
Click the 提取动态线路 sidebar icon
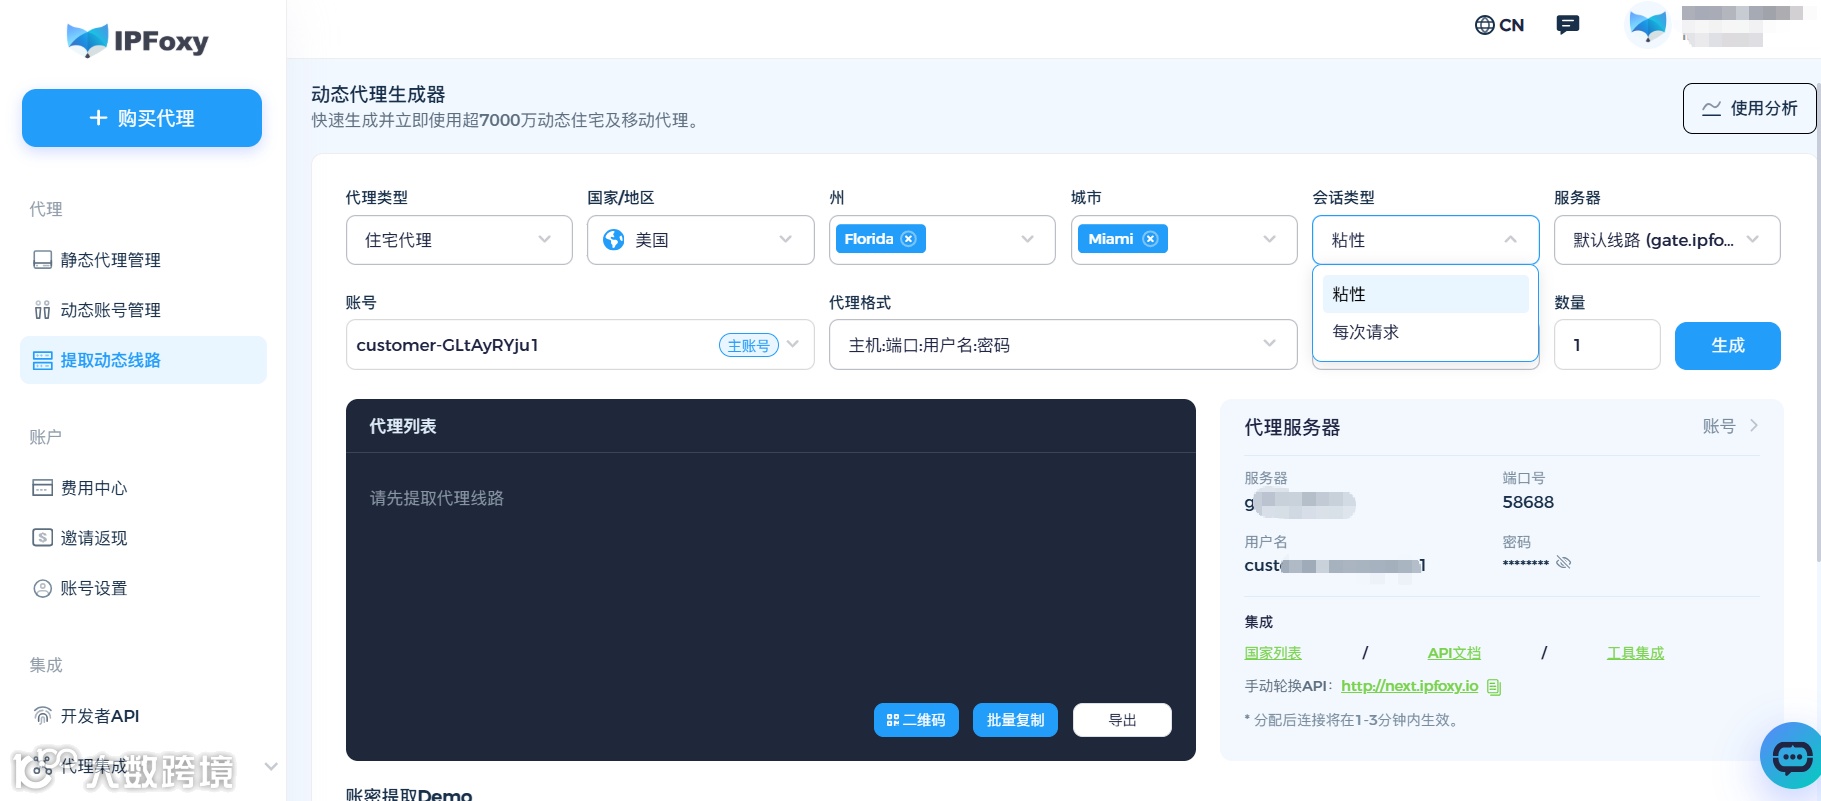pyautogui.click(x=42, y=360)
